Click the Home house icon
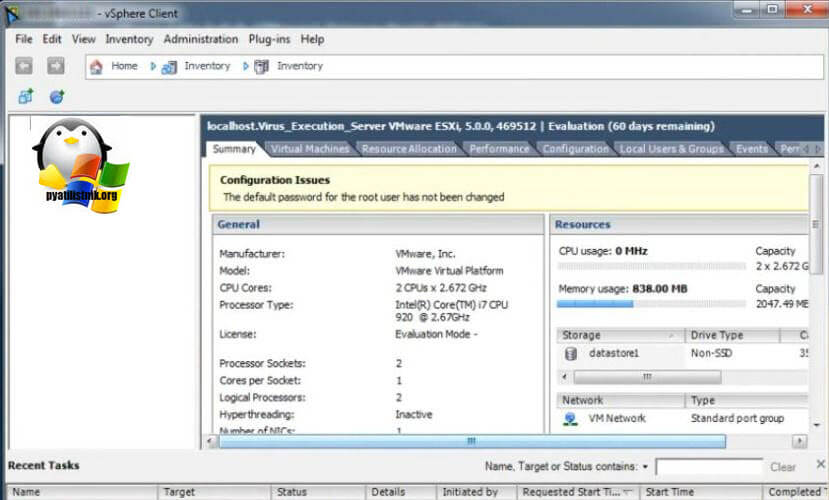 point(96,67)
